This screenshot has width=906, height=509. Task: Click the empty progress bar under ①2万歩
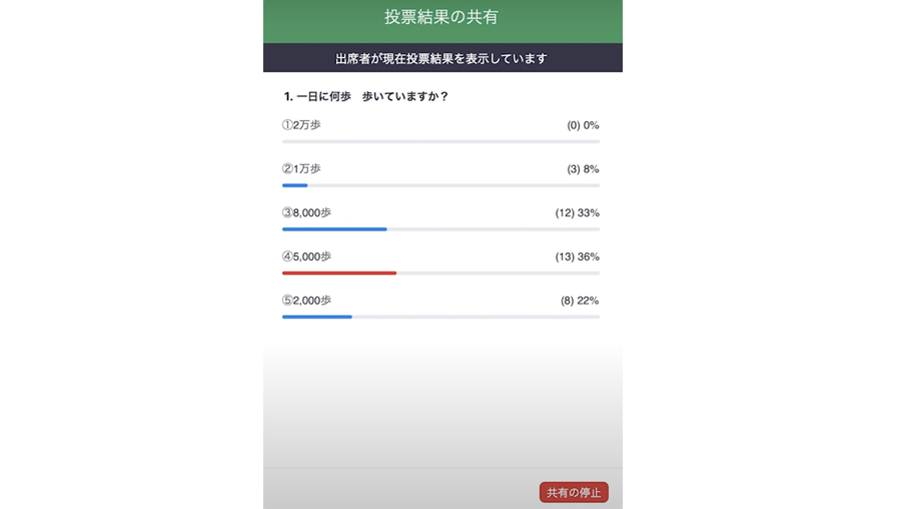441,142
